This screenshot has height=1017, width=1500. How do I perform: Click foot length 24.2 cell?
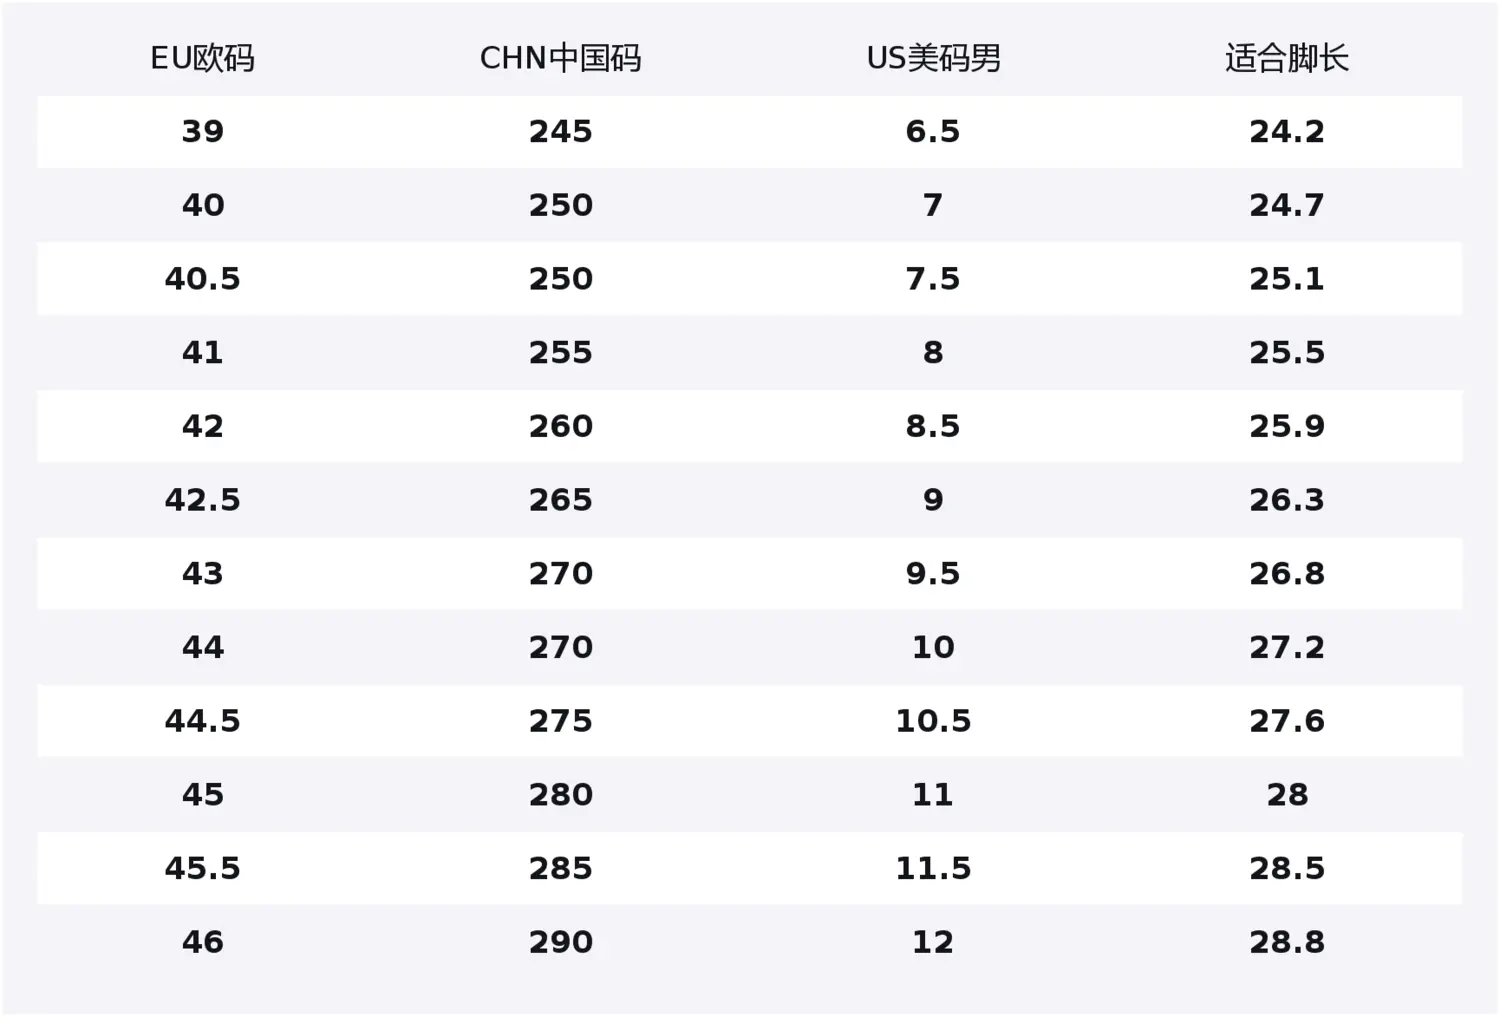pyautogui.click(x=1287, y=132)
